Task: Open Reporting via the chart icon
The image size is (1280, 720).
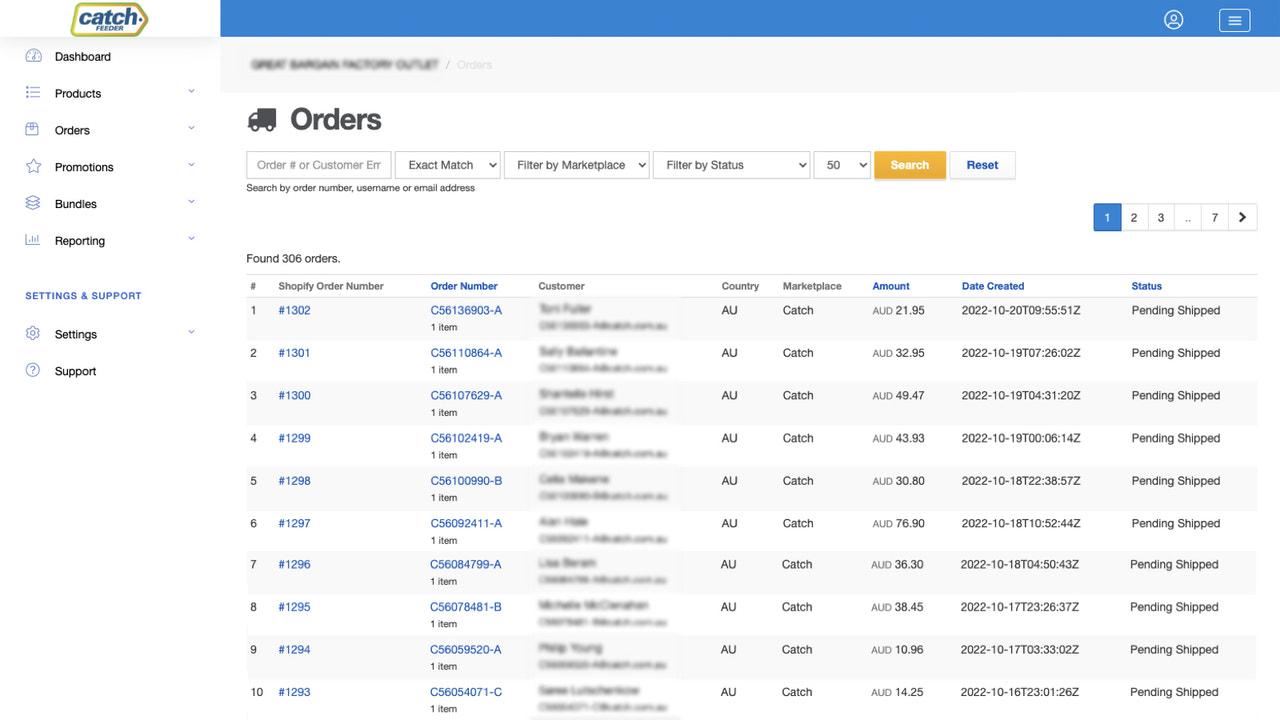Action: 30,240
